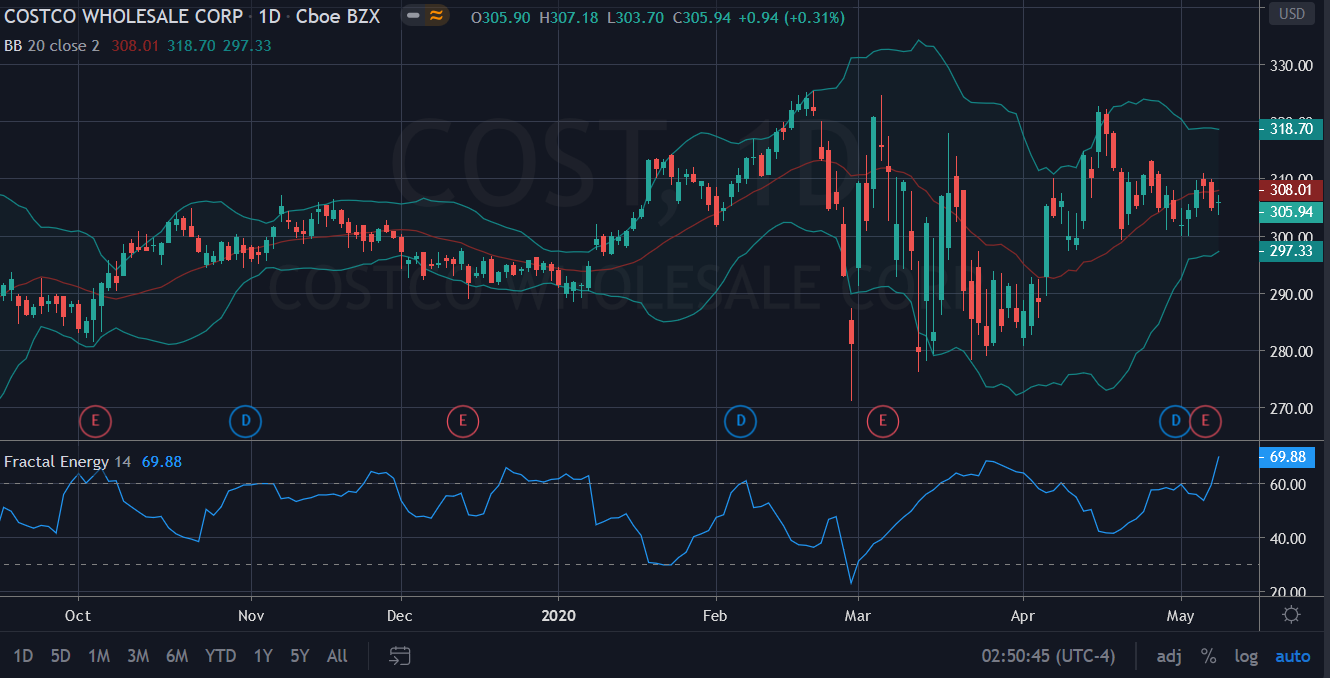Viewport: 1330px width, 678px height.
Task: Open the earnings marker near March
Action: point(882,421)
